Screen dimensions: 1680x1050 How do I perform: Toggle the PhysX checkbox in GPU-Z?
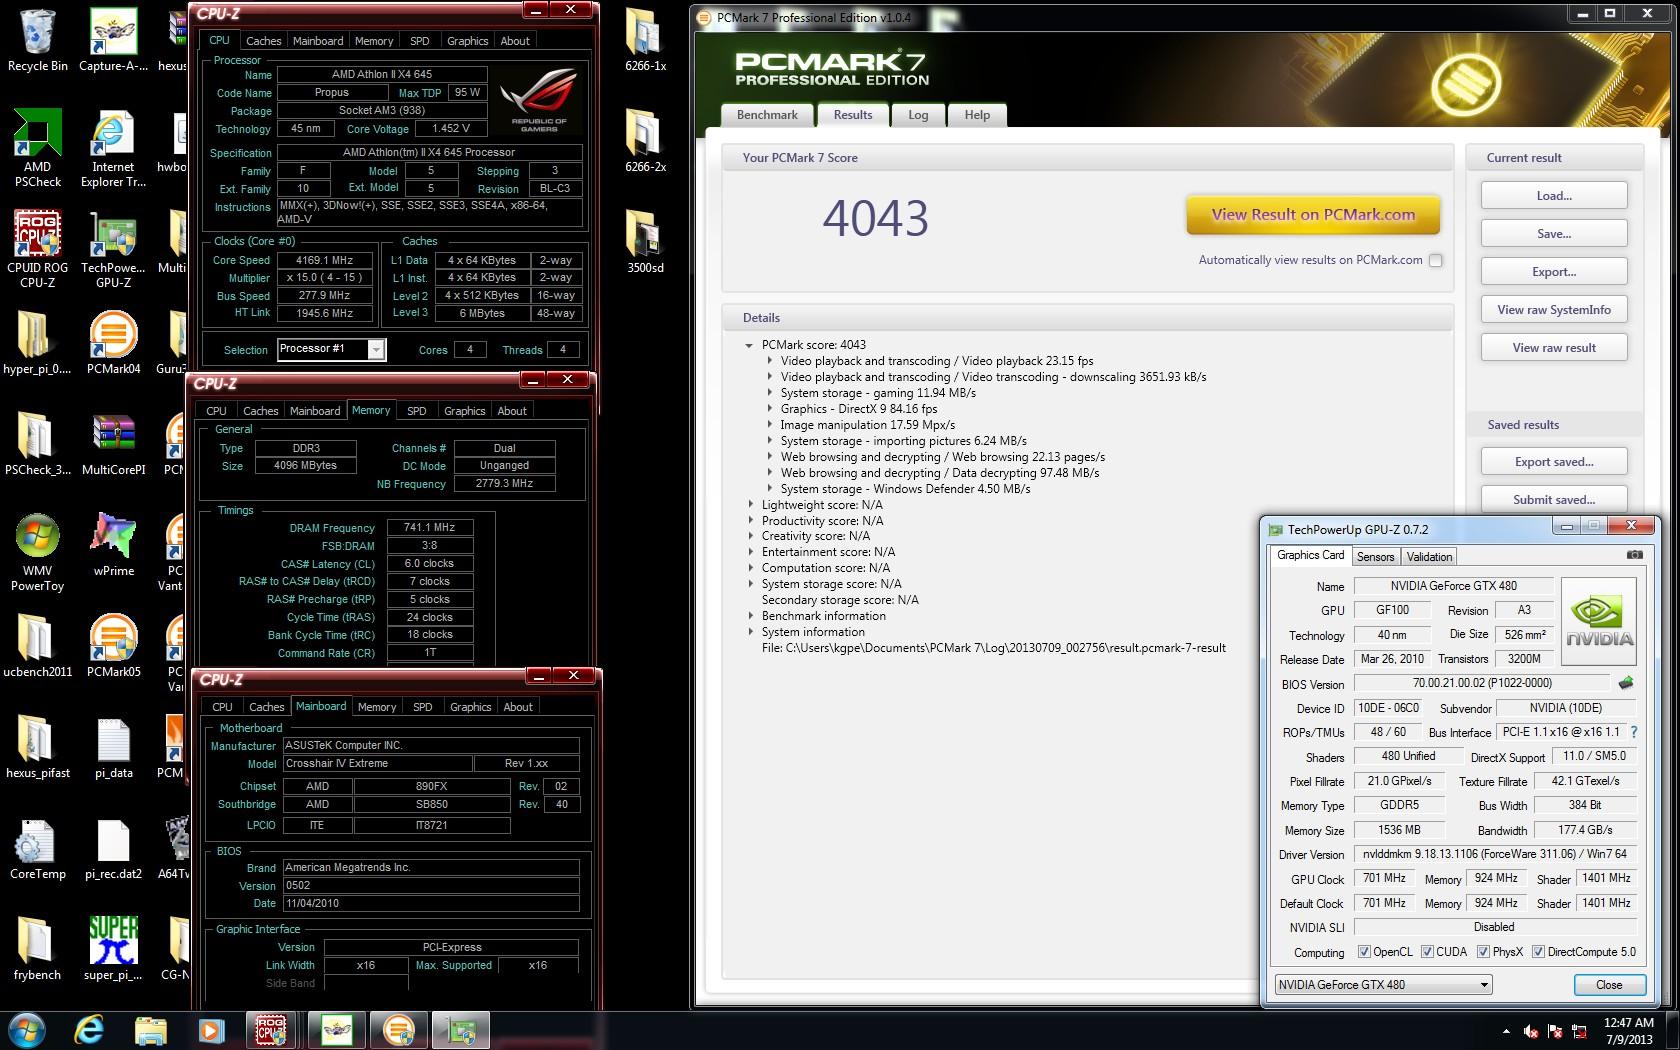point(1483,952)
